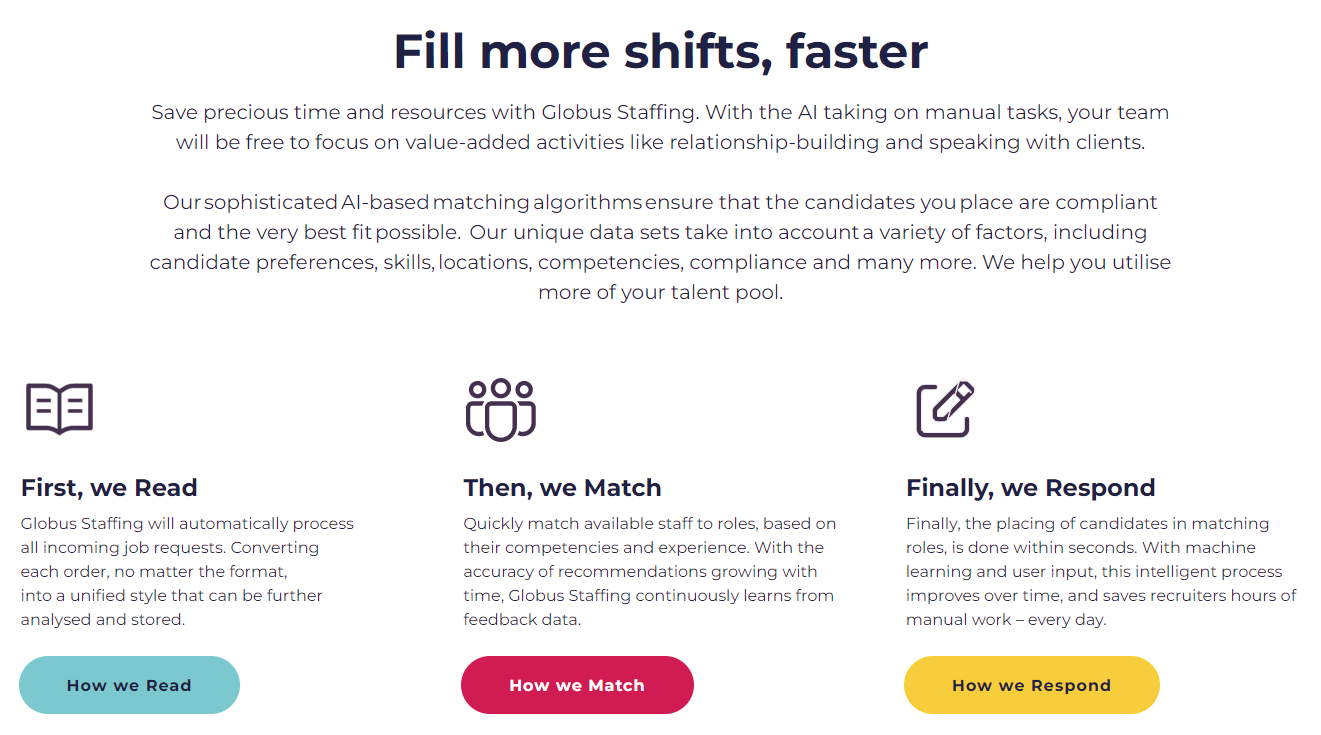Click the editing pencil icon above 'Finally, we Respond'

click(944, 406)
